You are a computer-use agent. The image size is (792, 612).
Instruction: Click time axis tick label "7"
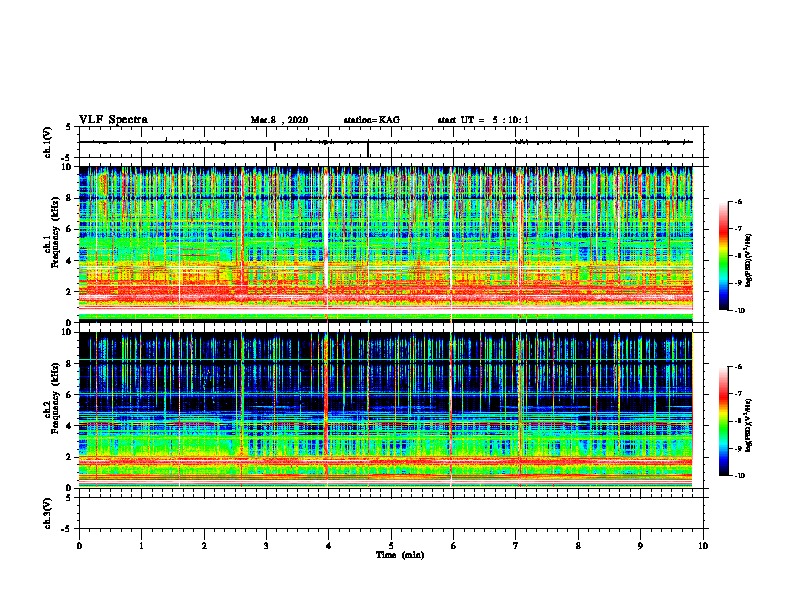[516, 546]
